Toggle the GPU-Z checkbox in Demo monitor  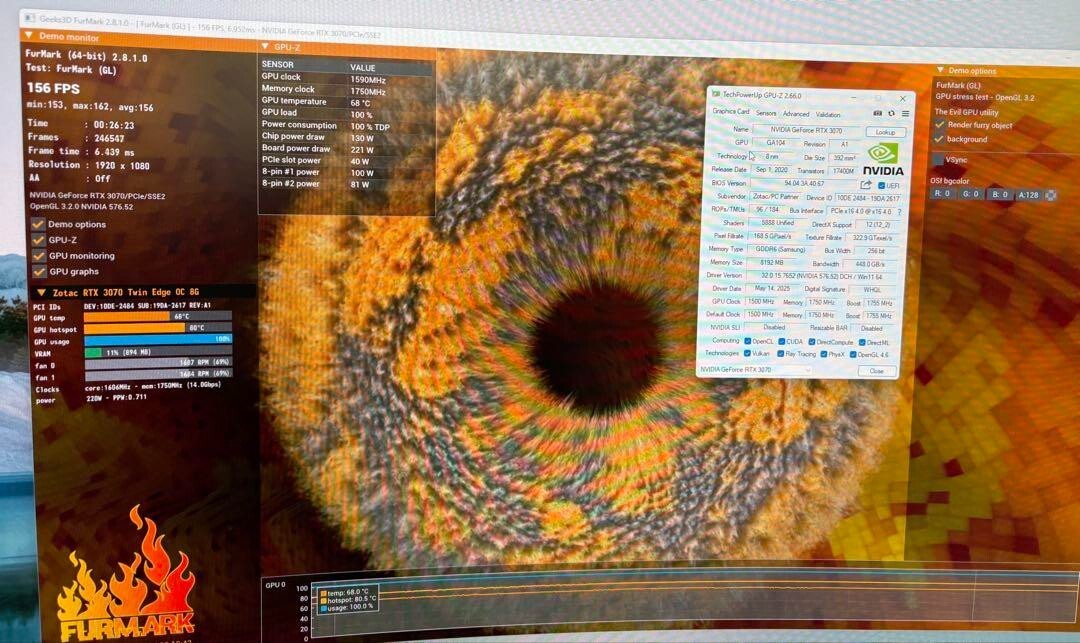click(38, 240)
